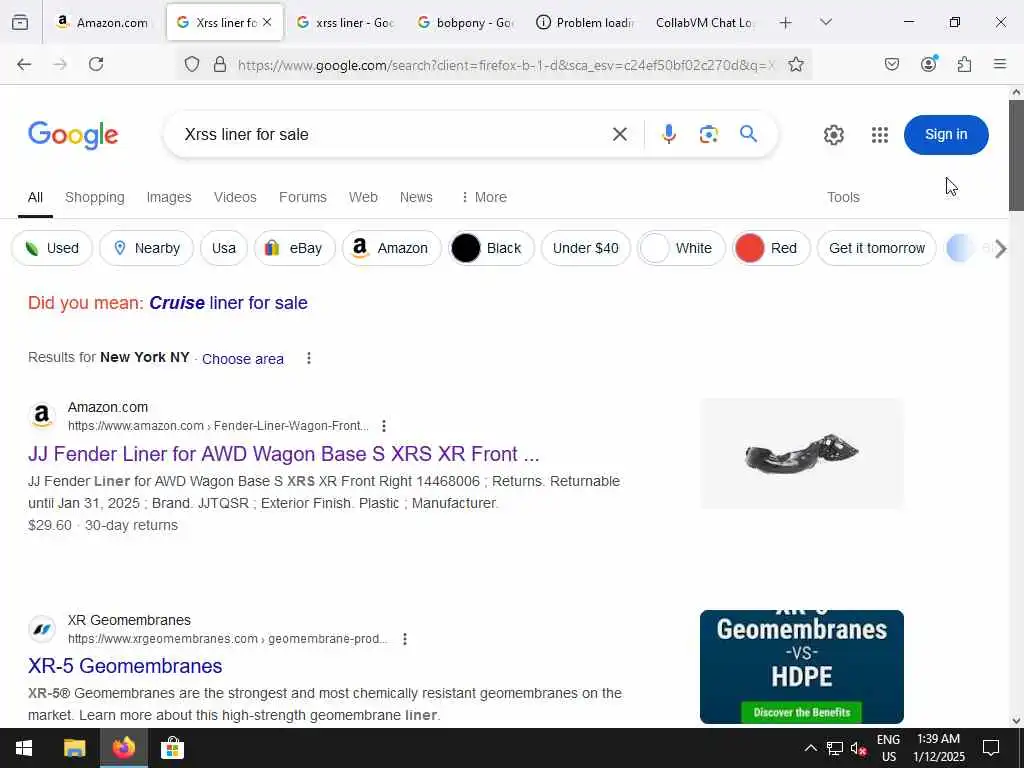
Task: Open Windows Start menu
Action: point(24,748)
